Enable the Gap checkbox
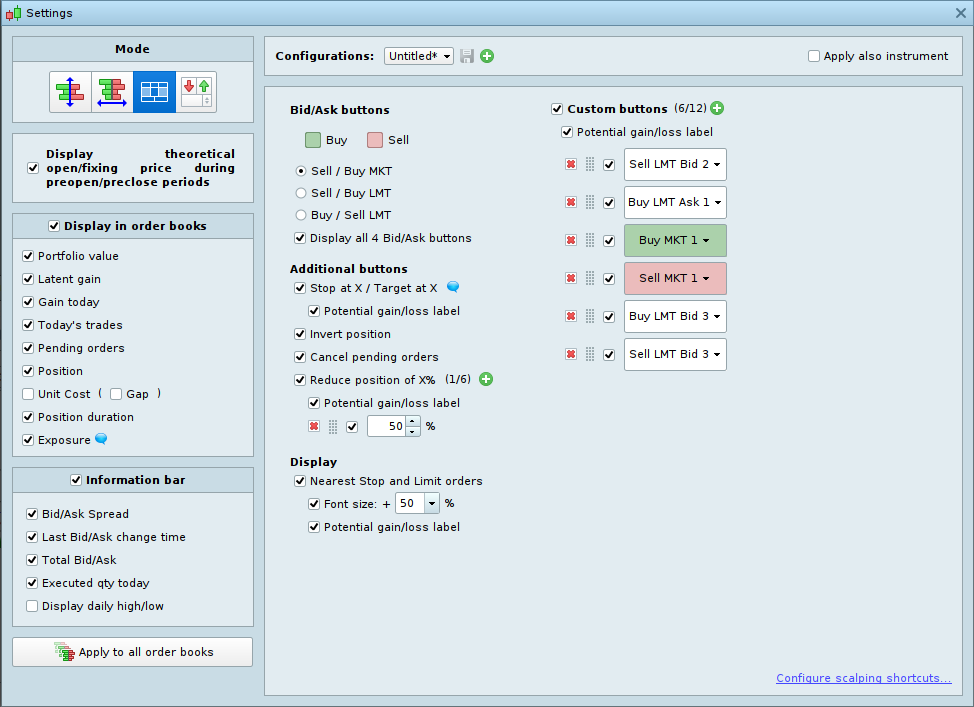Screen dimensions: 974x707 pyautogui.click(x=116, y=394)
